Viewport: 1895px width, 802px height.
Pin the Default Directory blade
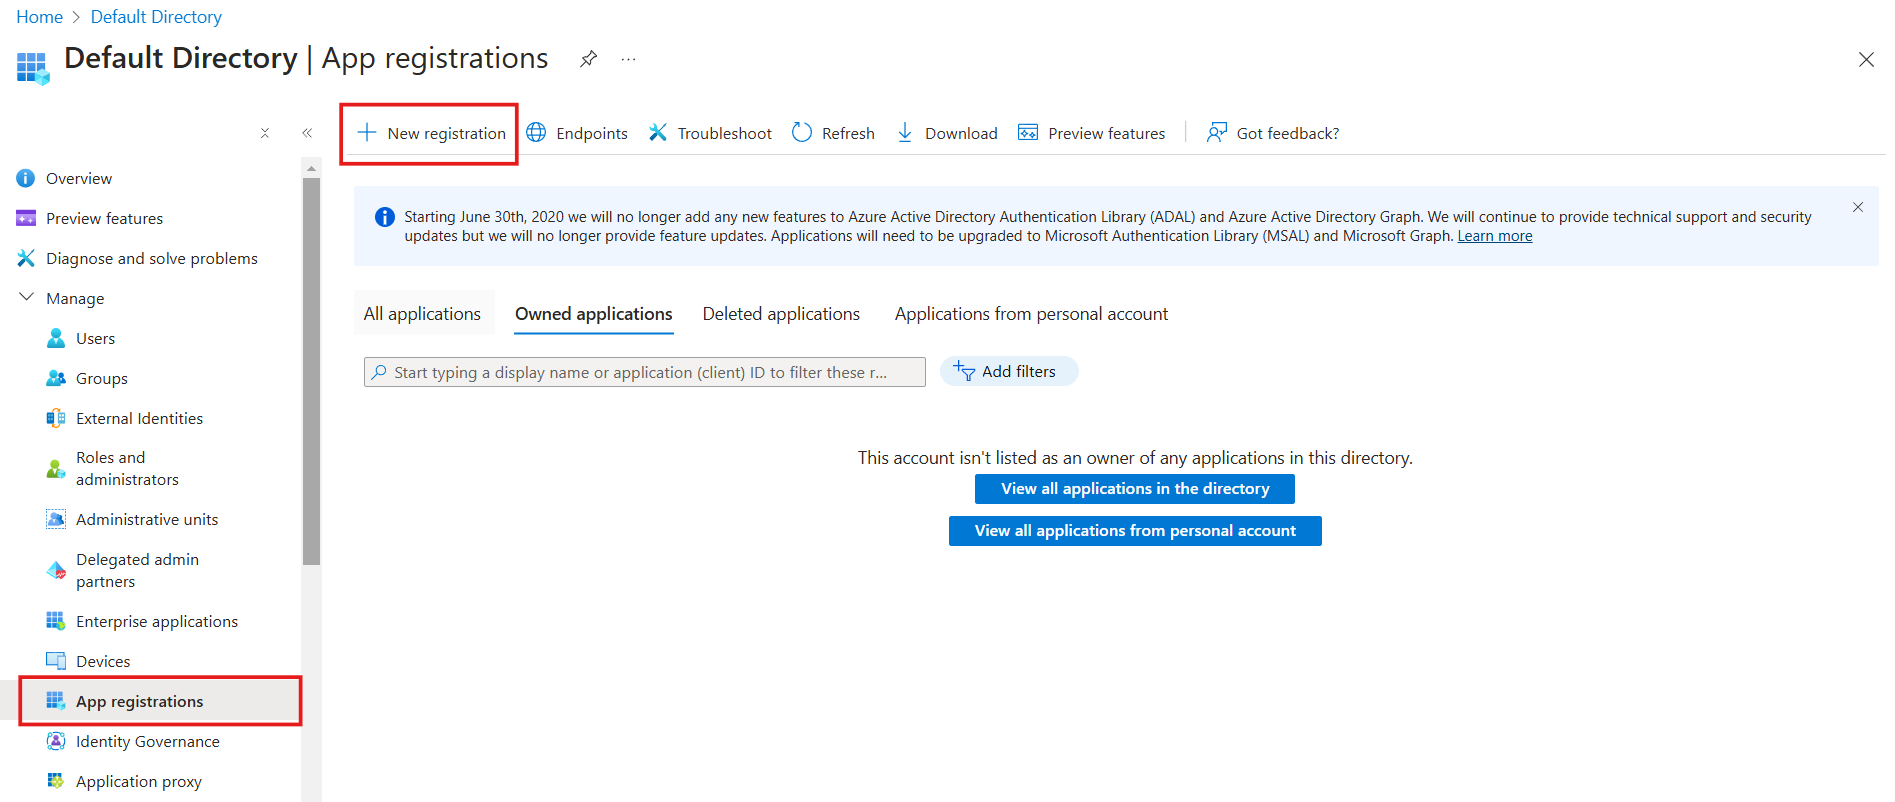point(588,59)
